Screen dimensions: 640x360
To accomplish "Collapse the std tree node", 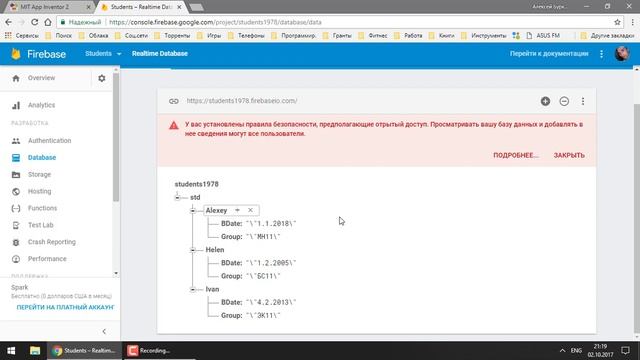I will point(177,198).
